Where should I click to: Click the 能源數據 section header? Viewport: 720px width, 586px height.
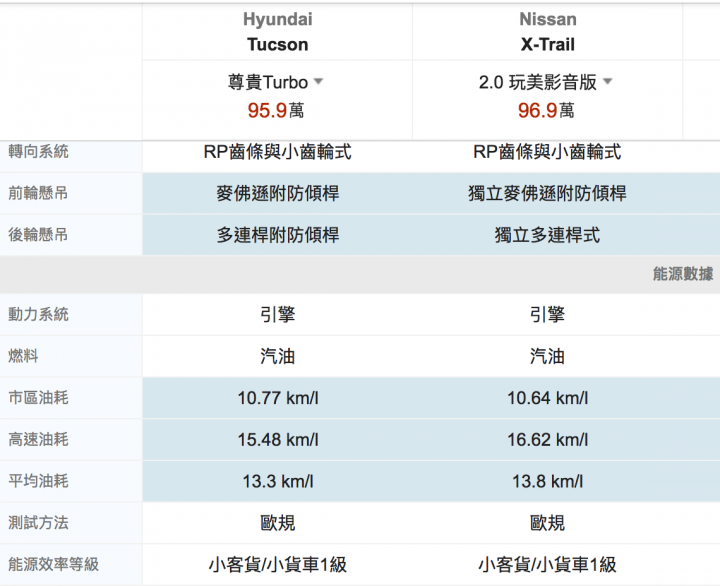point(683,274)
